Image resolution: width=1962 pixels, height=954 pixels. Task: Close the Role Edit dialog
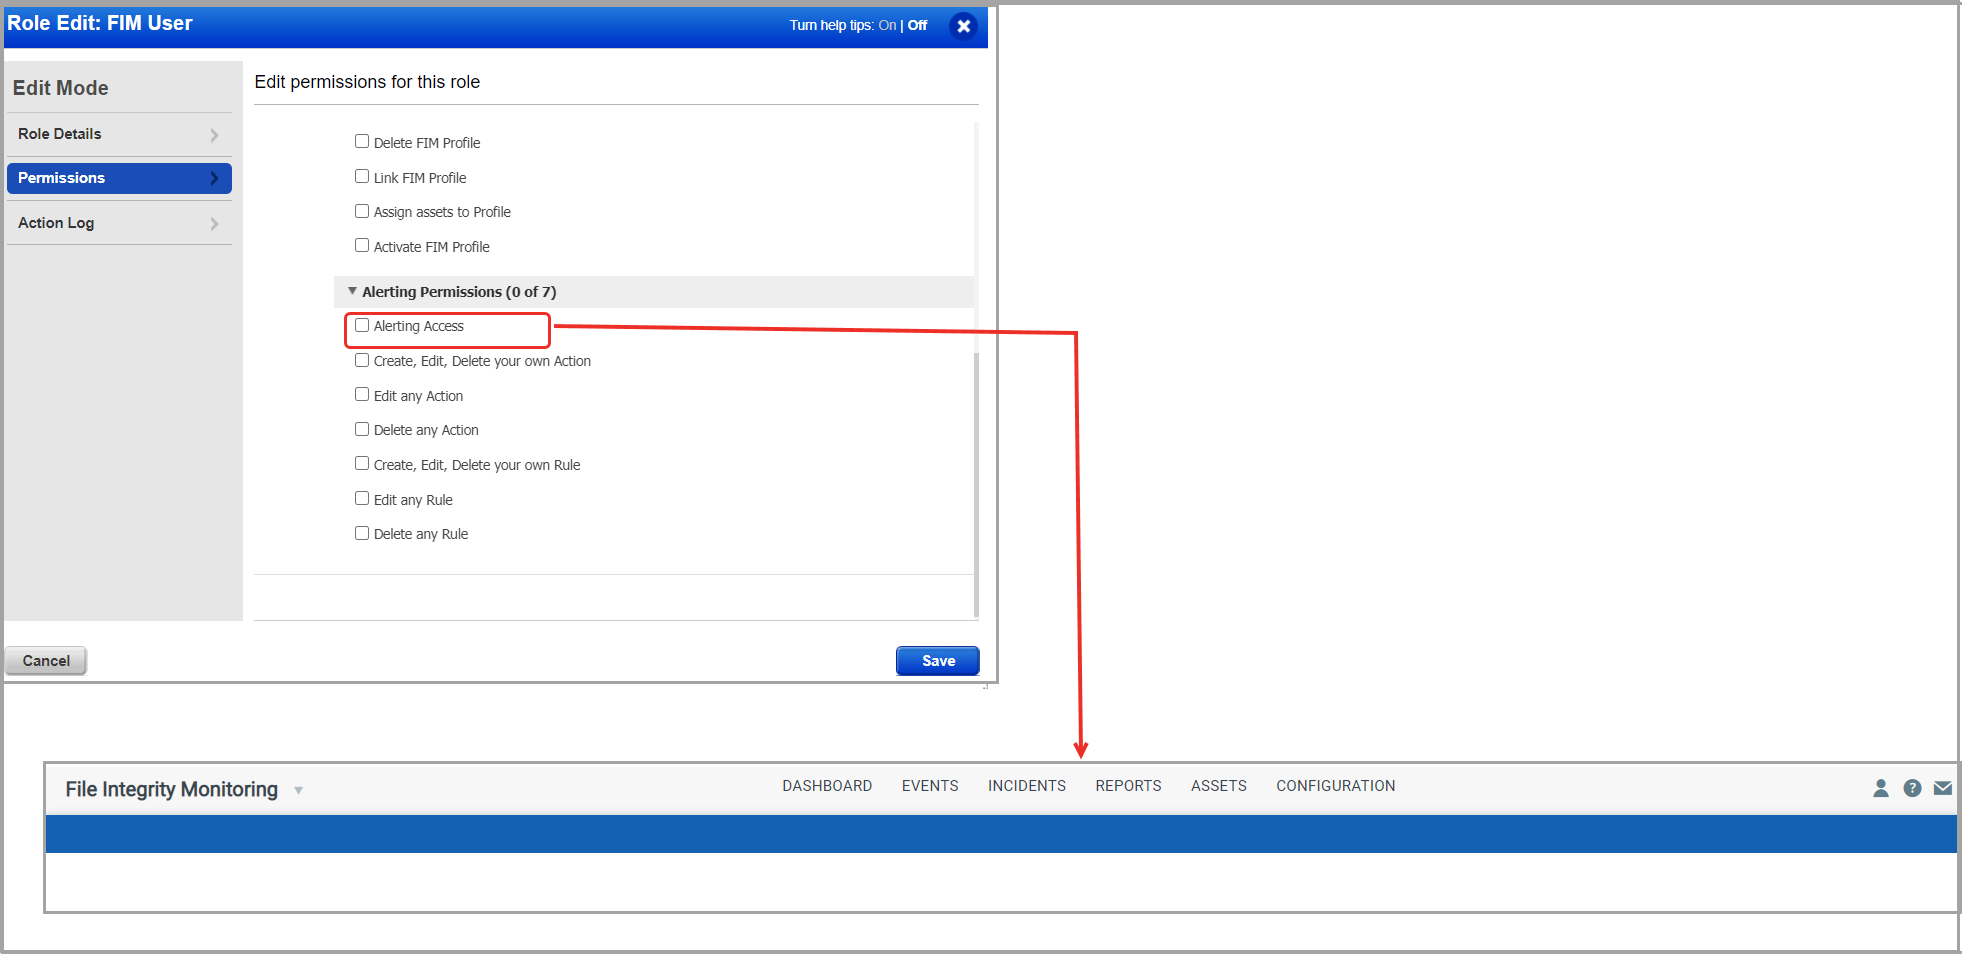click(x=963, y=26)
